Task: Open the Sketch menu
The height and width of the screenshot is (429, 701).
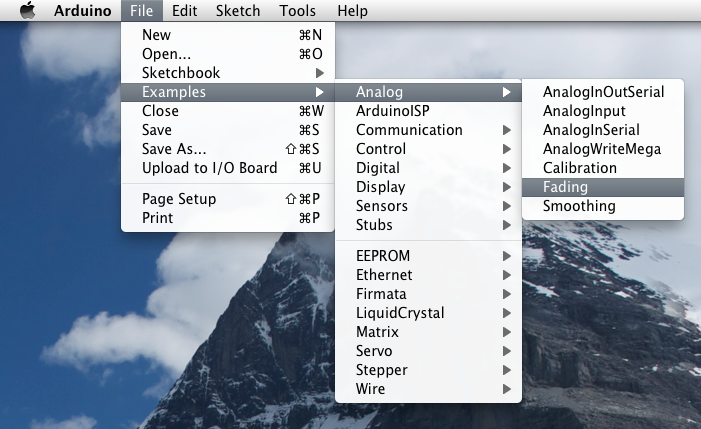Action: (238, 10)
